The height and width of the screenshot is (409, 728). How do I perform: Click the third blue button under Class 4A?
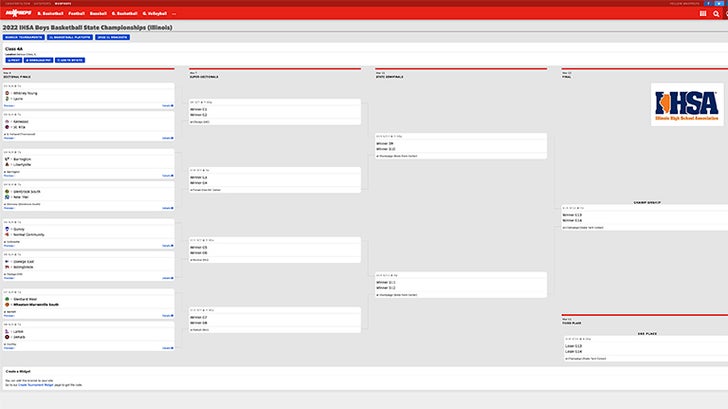[x=70, y=60]
